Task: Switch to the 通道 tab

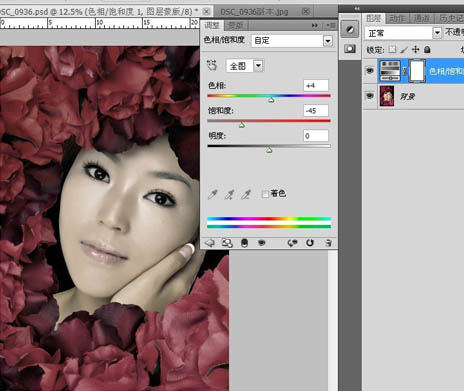Action: (421, 18)
